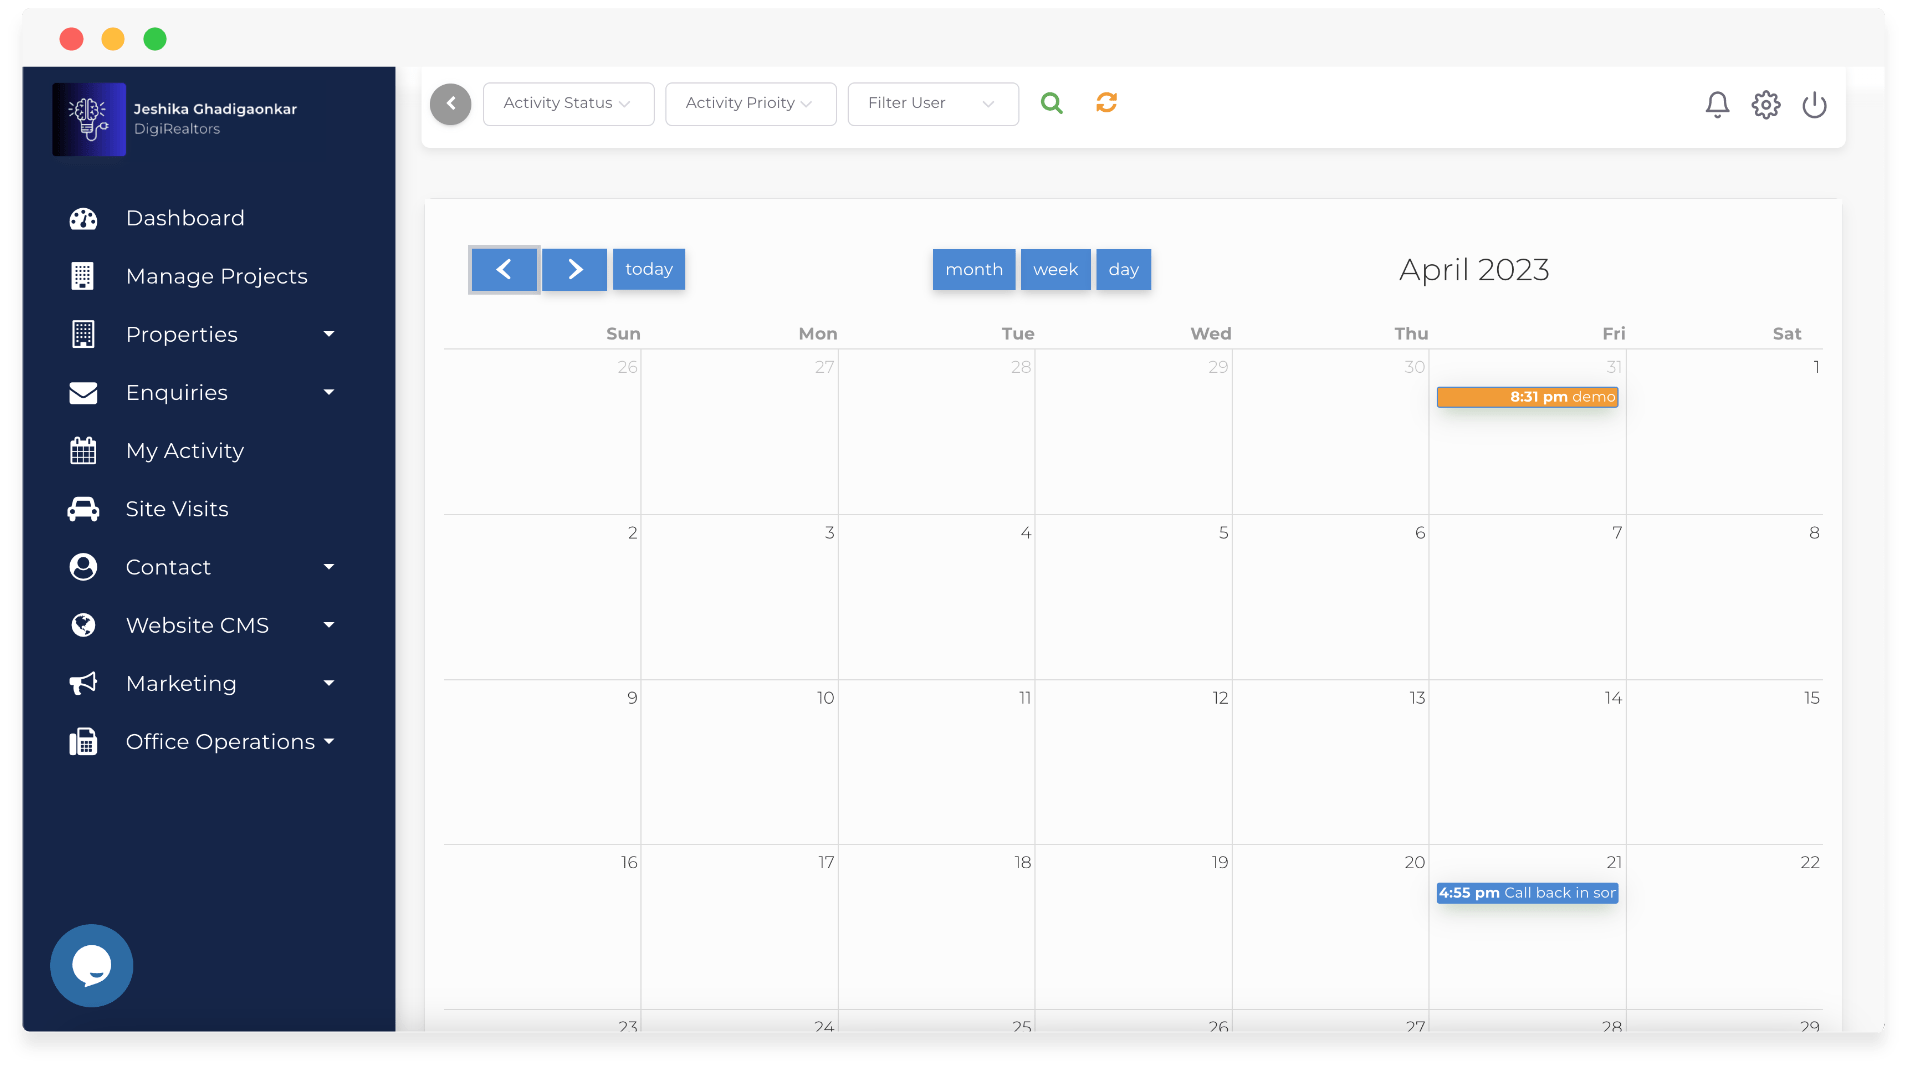The image size is (1907, 1069).
Task: Click the green search magnifier icon
Action: click(1051, 103)
